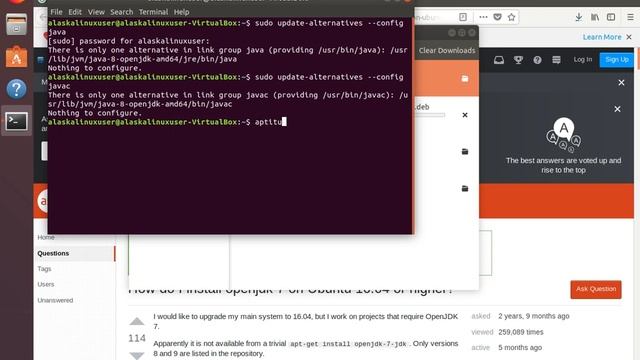The height and width of the screenshot is (360, 640).
Task: Click '2 years, 9 months ago' asked text
Action: click(x=533, y=316)
